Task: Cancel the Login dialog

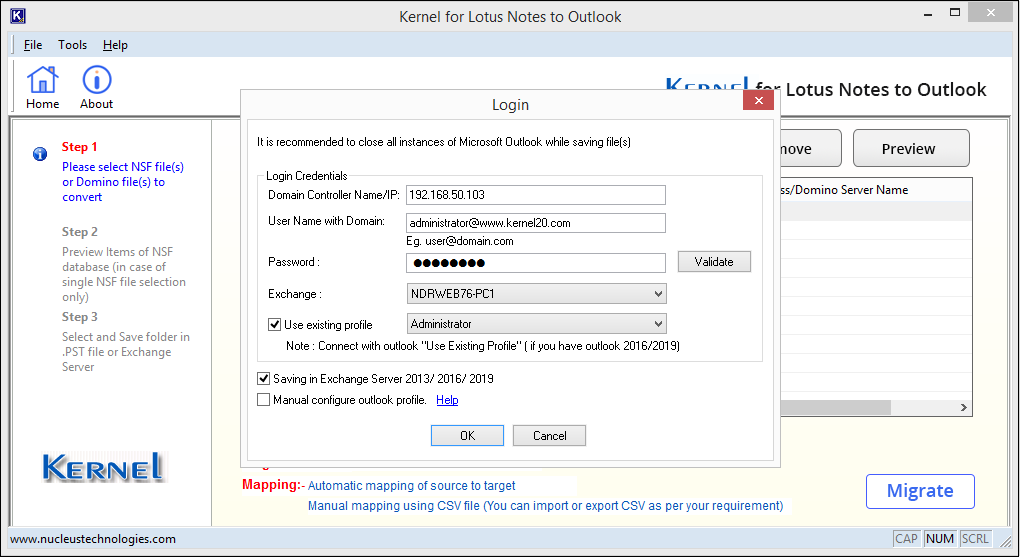Action: point(550,435)
